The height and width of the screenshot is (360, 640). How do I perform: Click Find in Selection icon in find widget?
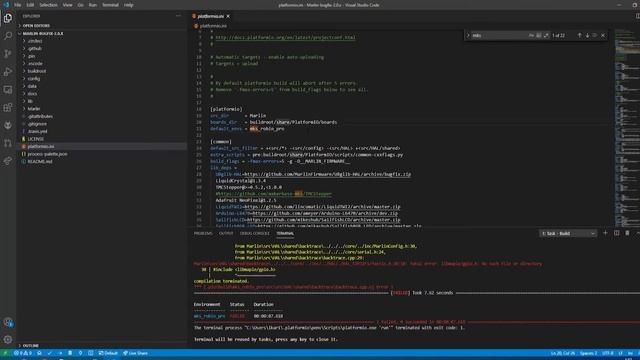point(595,36)
